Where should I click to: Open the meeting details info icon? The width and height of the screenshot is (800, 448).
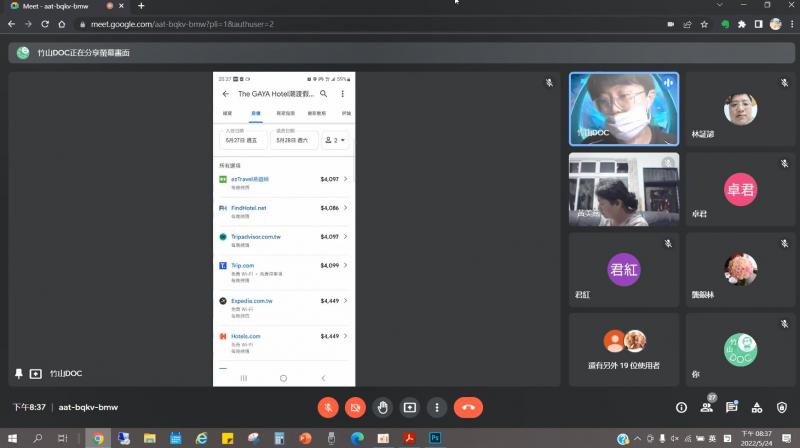click(x=681, y=407)
